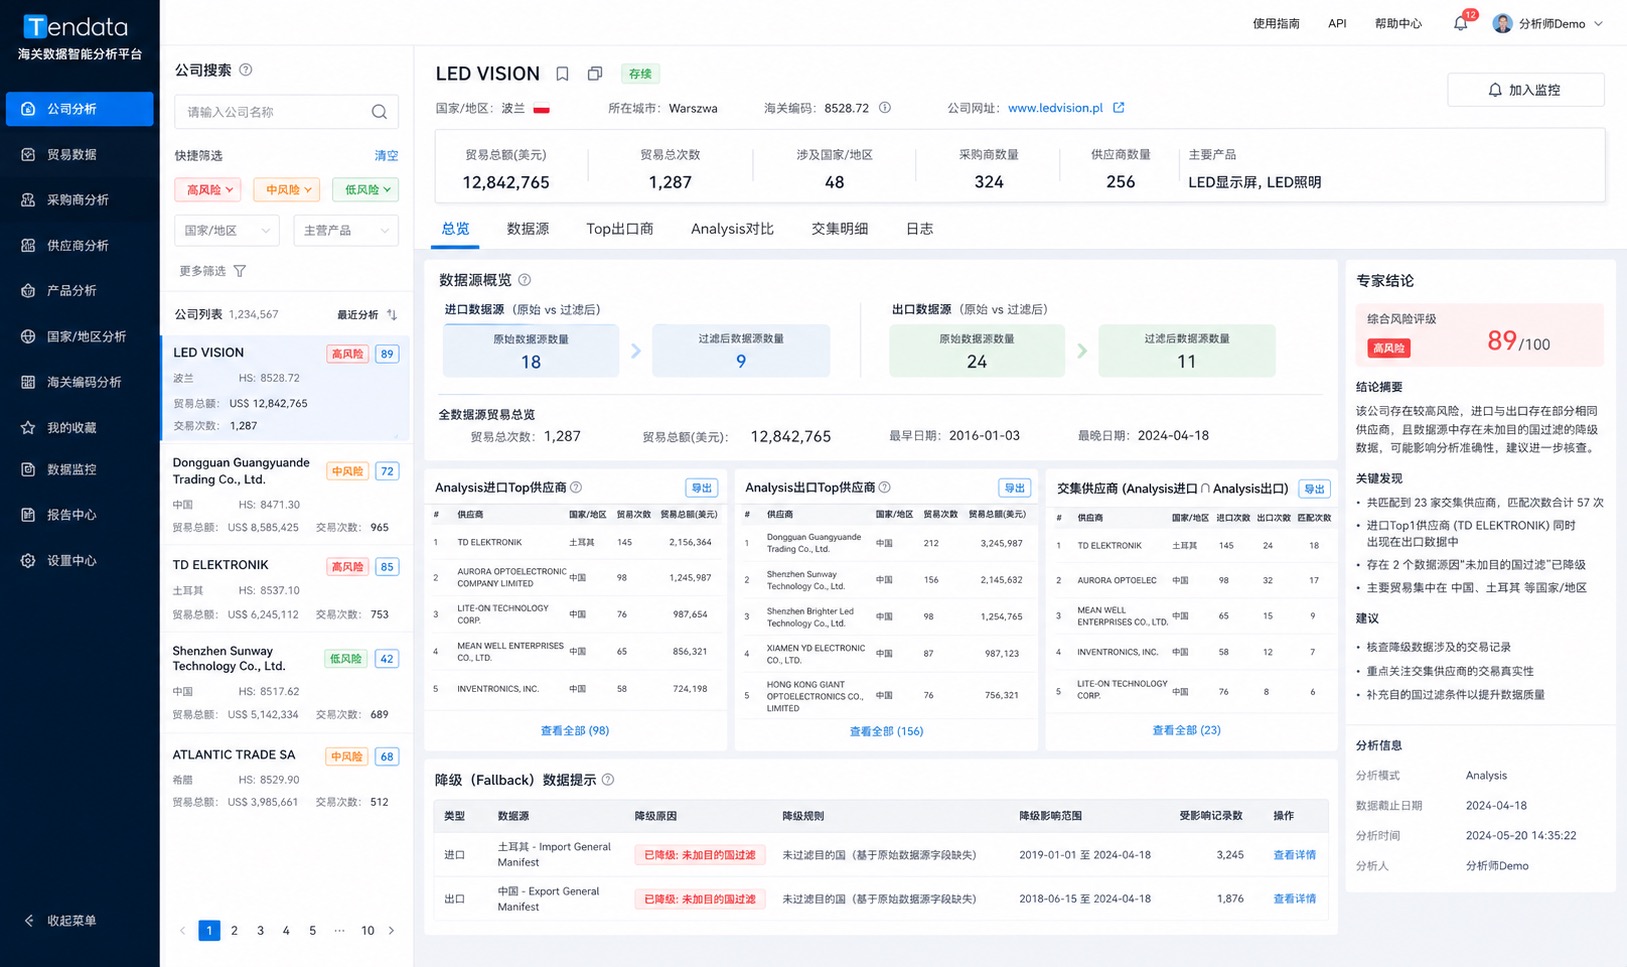Toggle the 高风险 quick filter tag
This screenshot has width=1627, height=967.
[208, 189]
